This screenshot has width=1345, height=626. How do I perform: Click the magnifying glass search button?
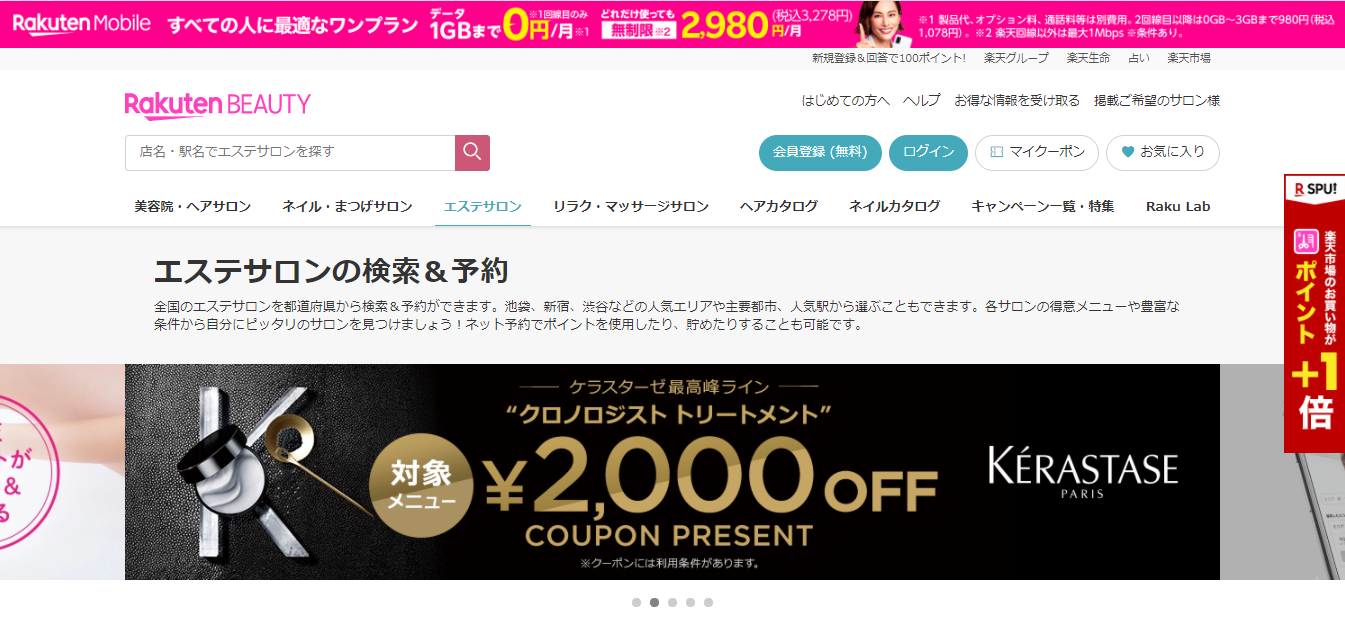coord(472,153)
